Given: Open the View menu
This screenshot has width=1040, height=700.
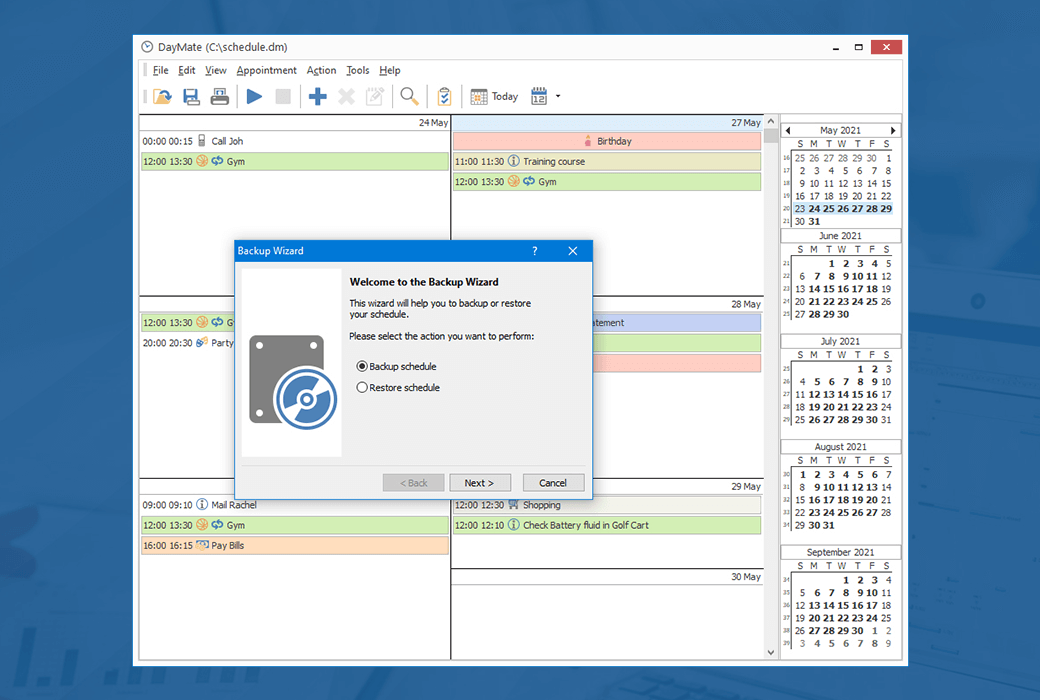Looking at the screenshot, I should (x=216, y=70).
